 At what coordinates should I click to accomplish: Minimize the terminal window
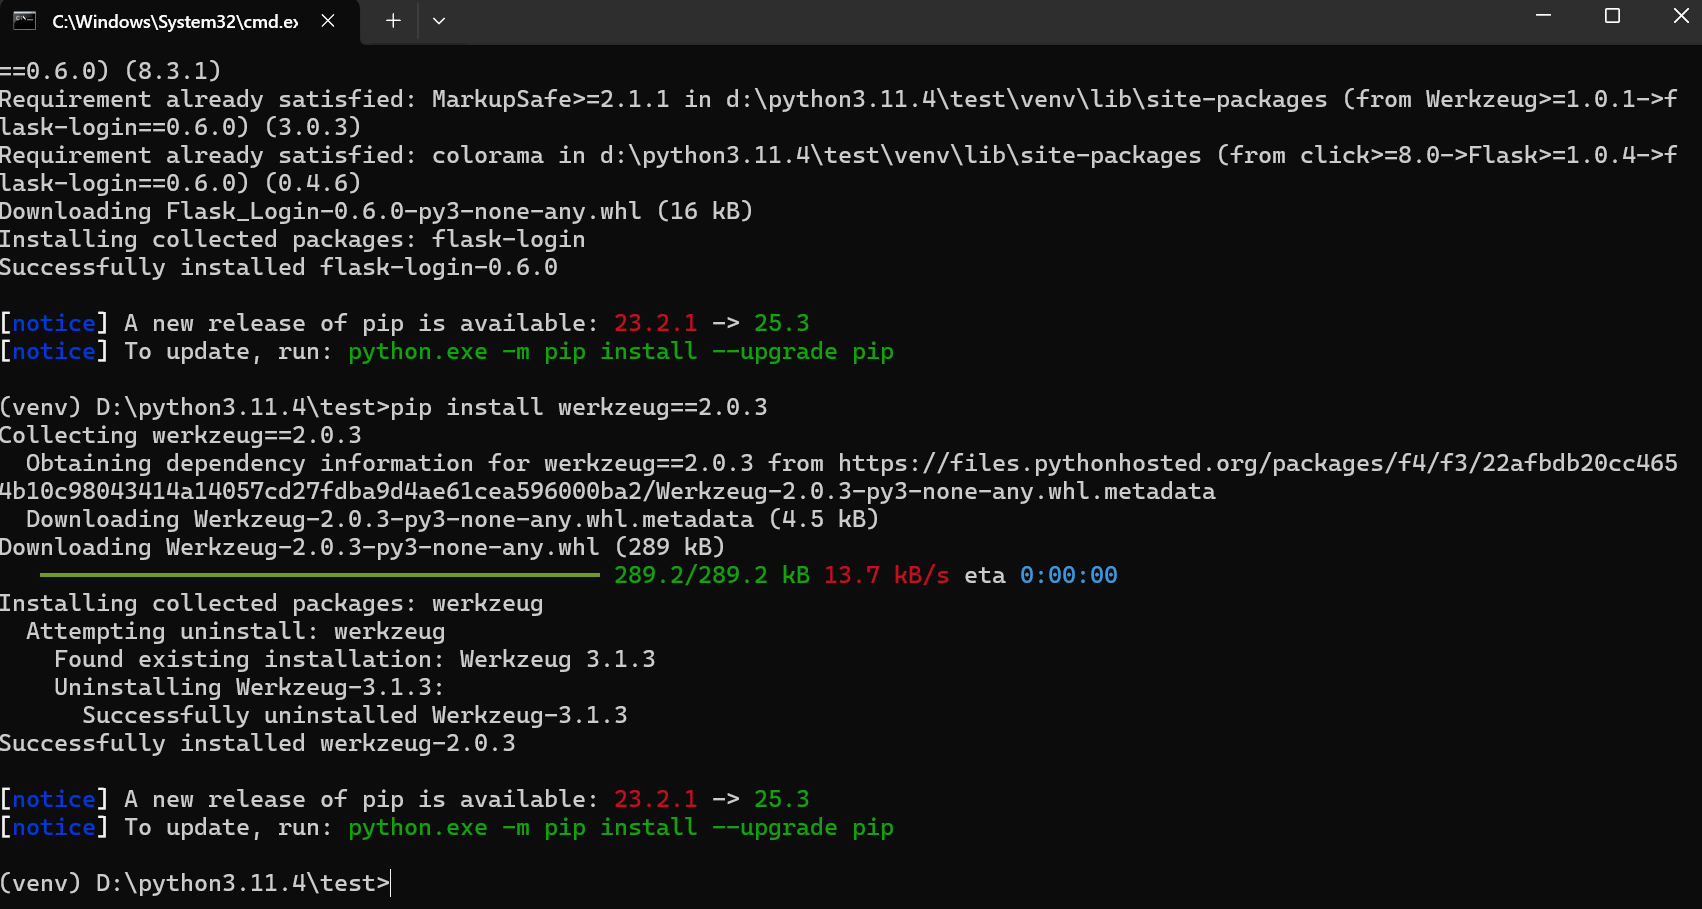(1543, 16)
